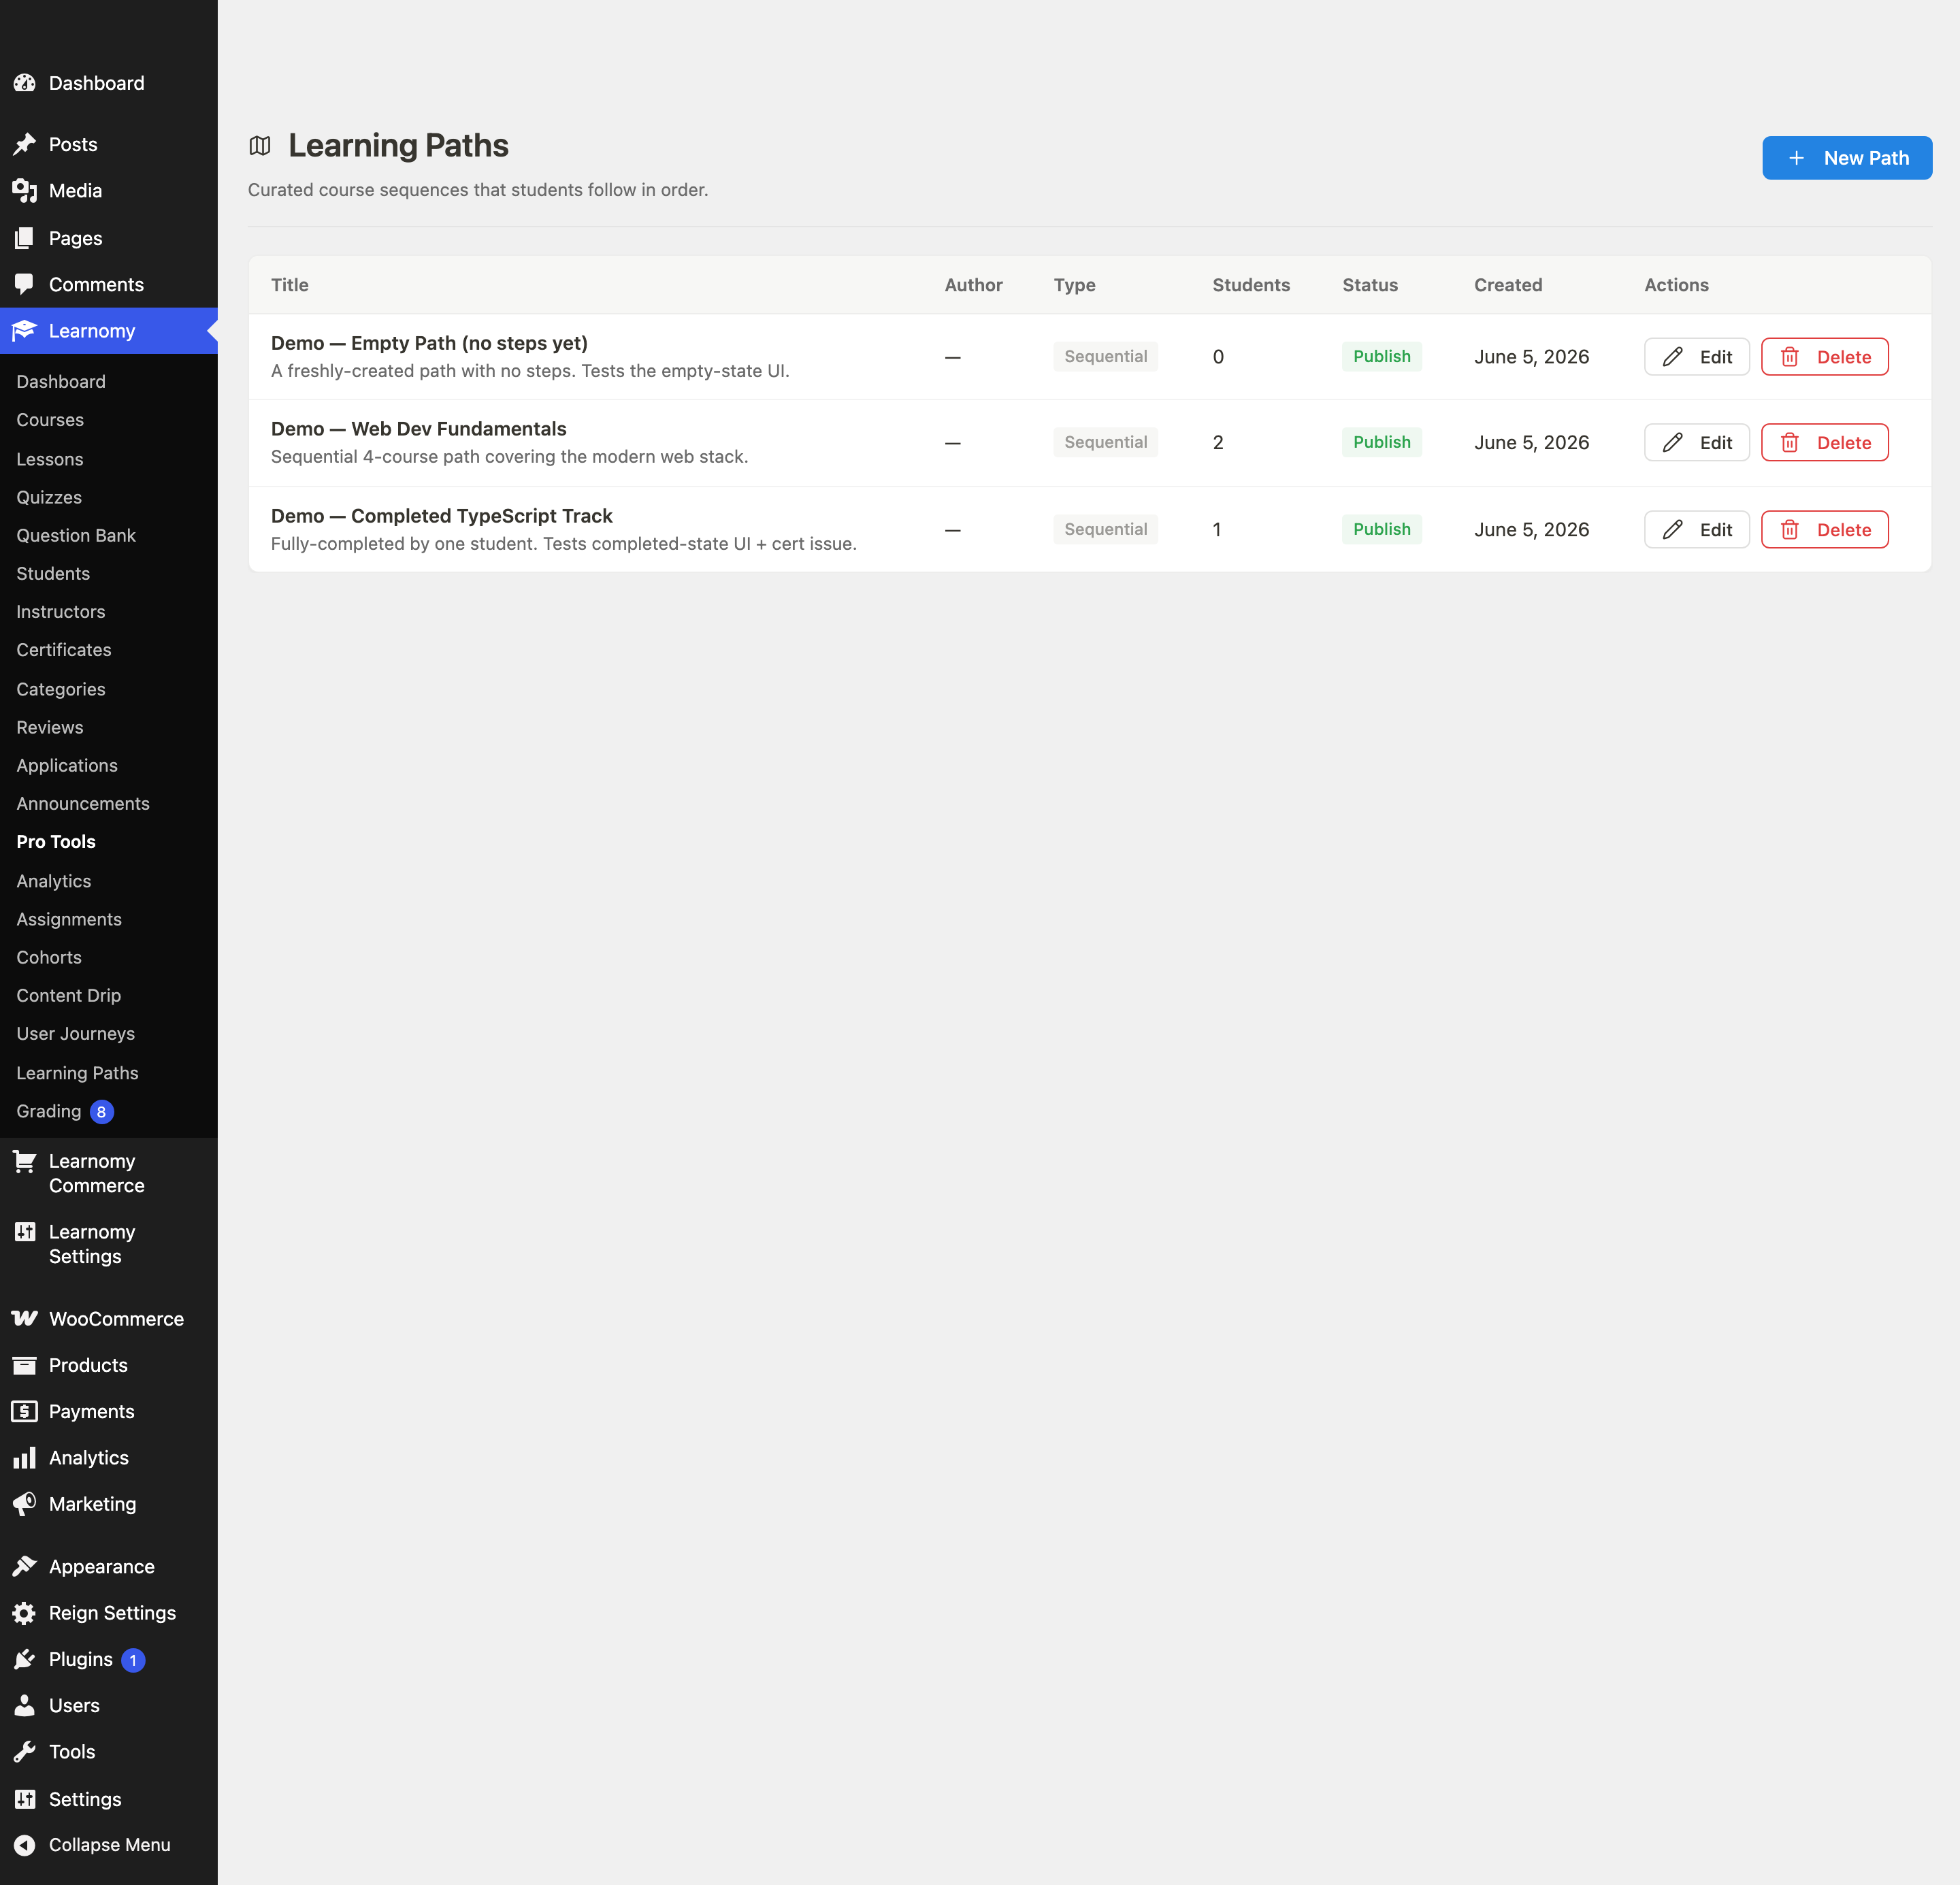Viewport: 1960px width, 1885px height.
Task: Go to Cohorts under Pro Tools
Action: tap(49, 957)
